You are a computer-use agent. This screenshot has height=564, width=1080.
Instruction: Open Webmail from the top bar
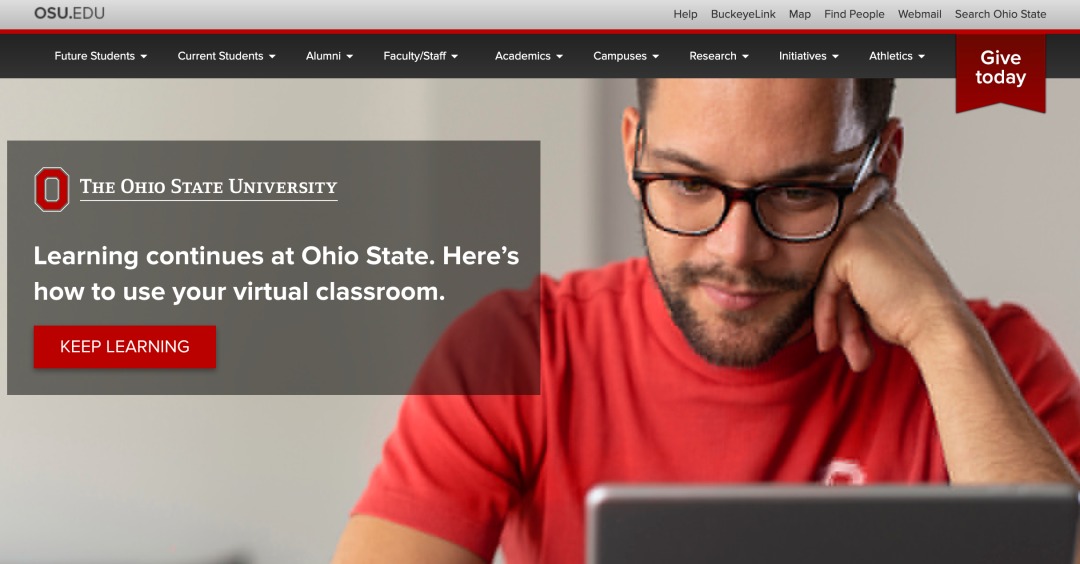click(x=920, y=14)
